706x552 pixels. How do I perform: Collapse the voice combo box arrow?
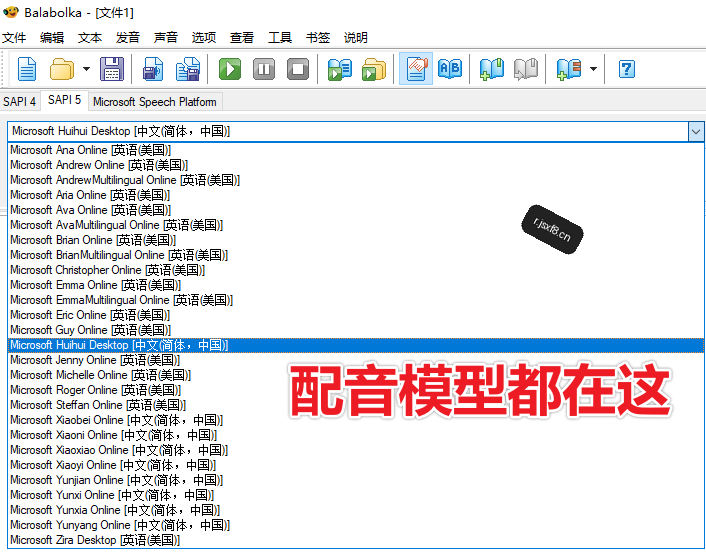point(696,132)
